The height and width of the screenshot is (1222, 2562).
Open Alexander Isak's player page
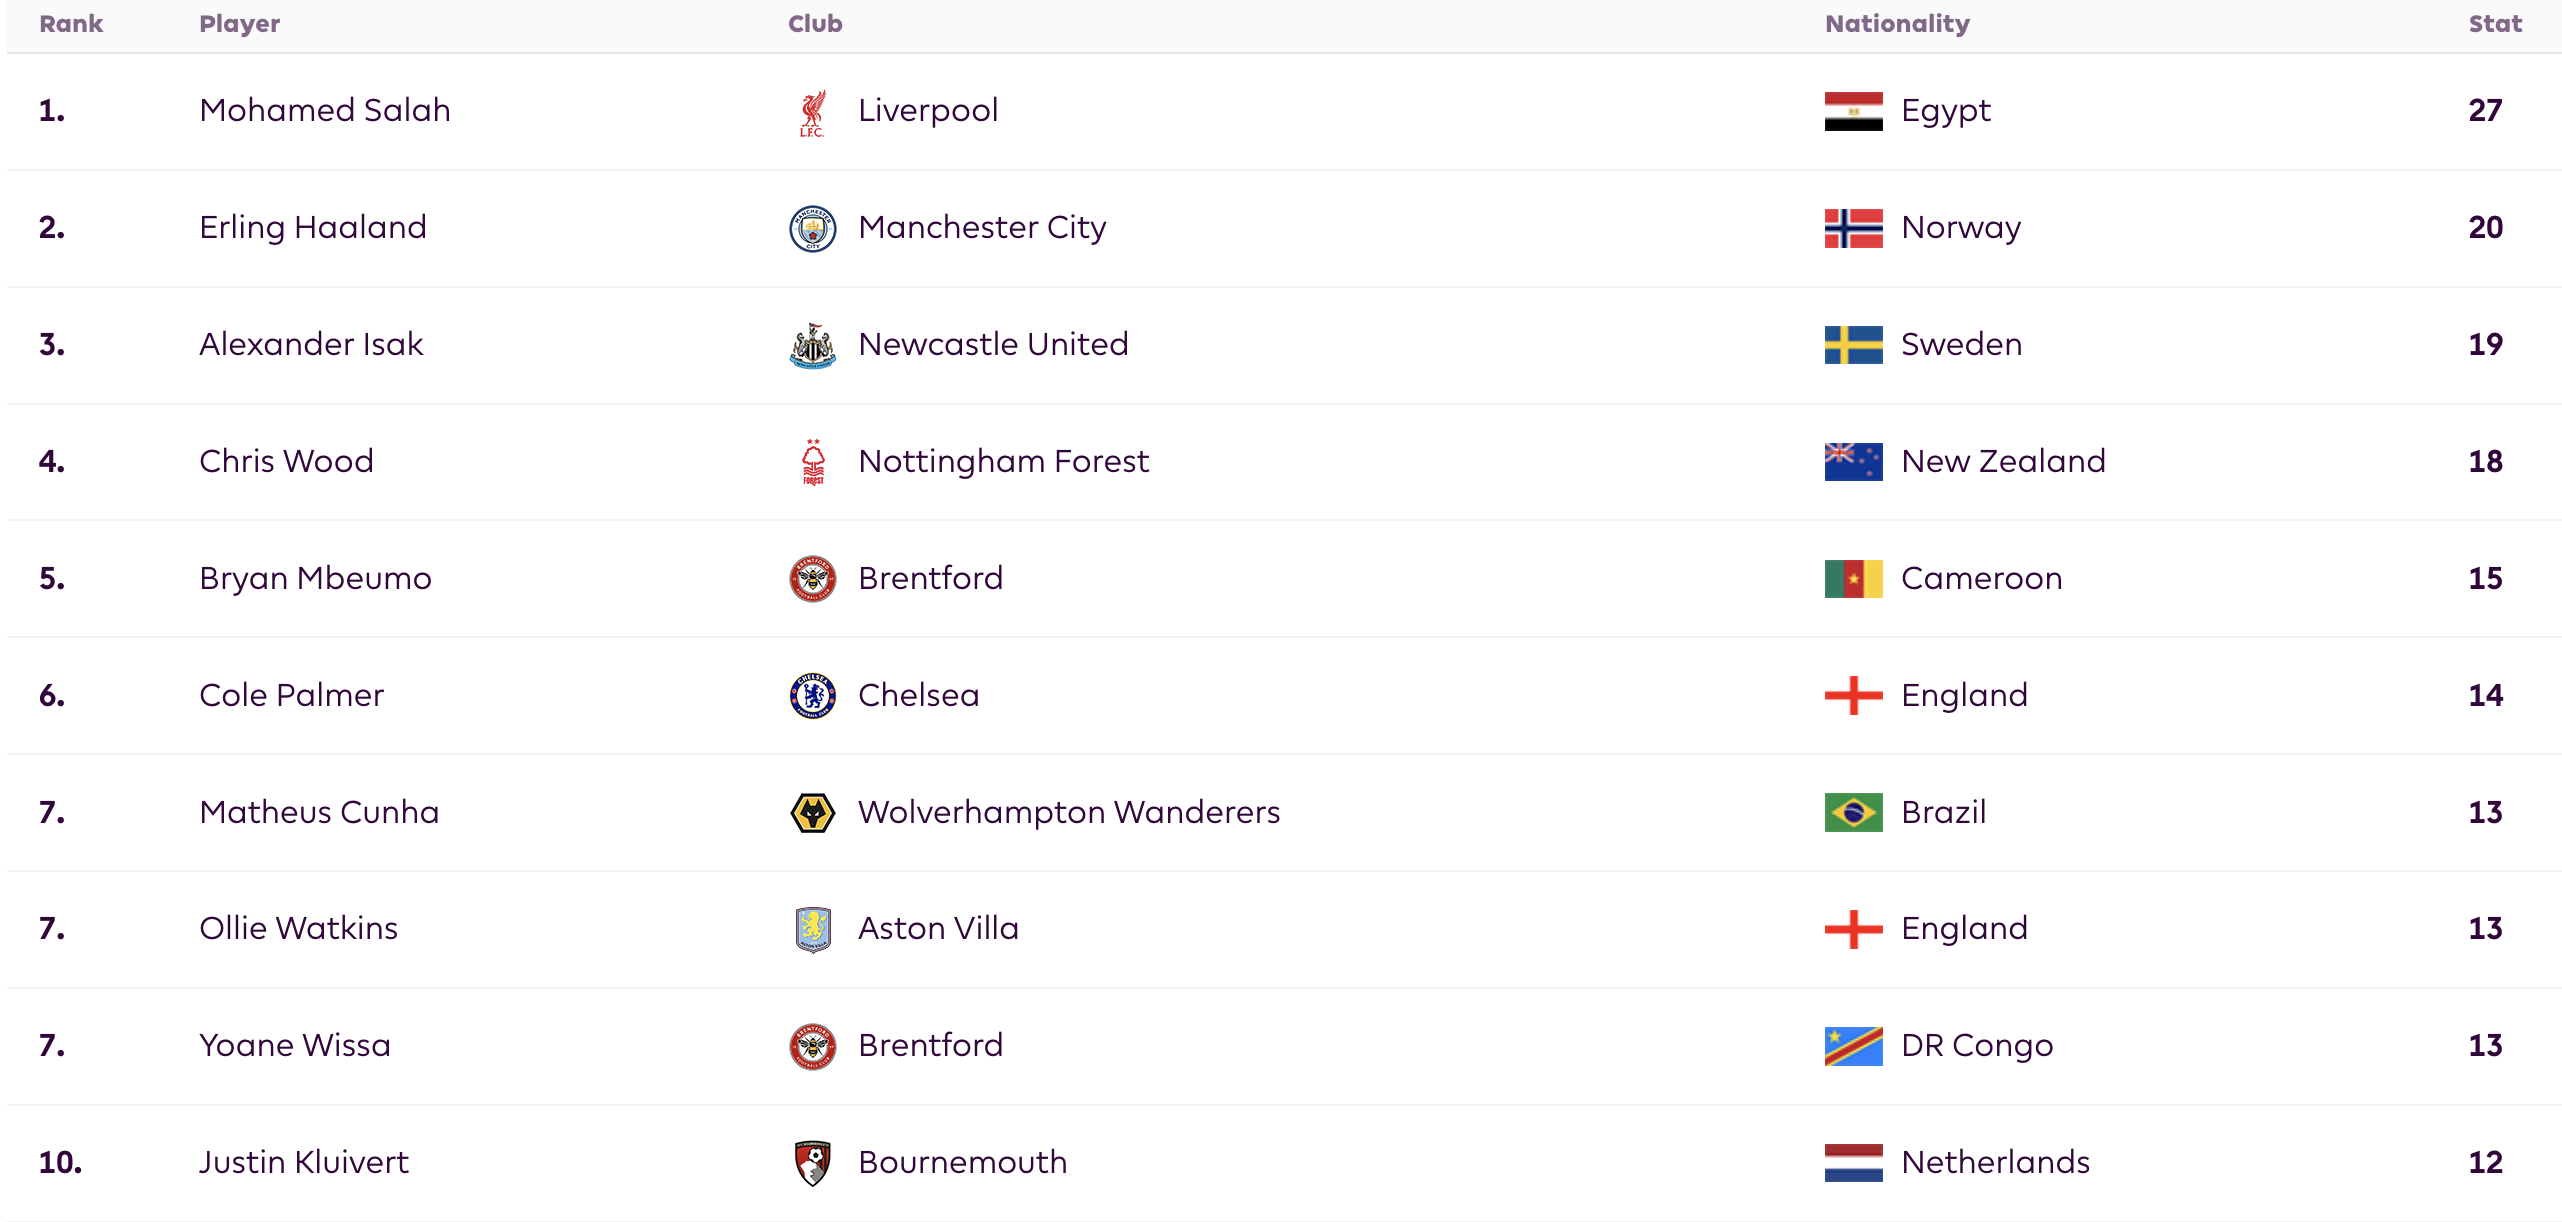click(x=311, y=344)
